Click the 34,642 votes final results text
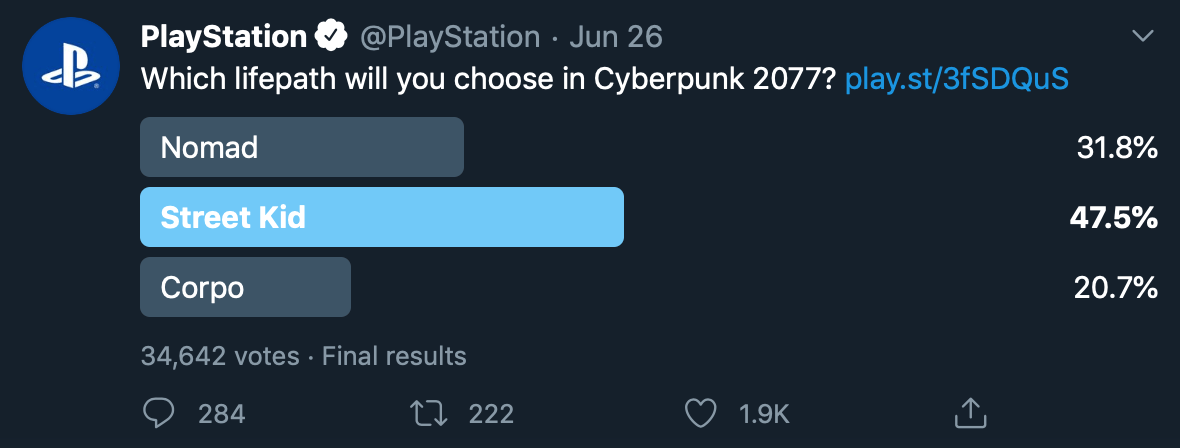Viewport: 1180px width, 448px height. pyautogui.click(x=303, y=355)
